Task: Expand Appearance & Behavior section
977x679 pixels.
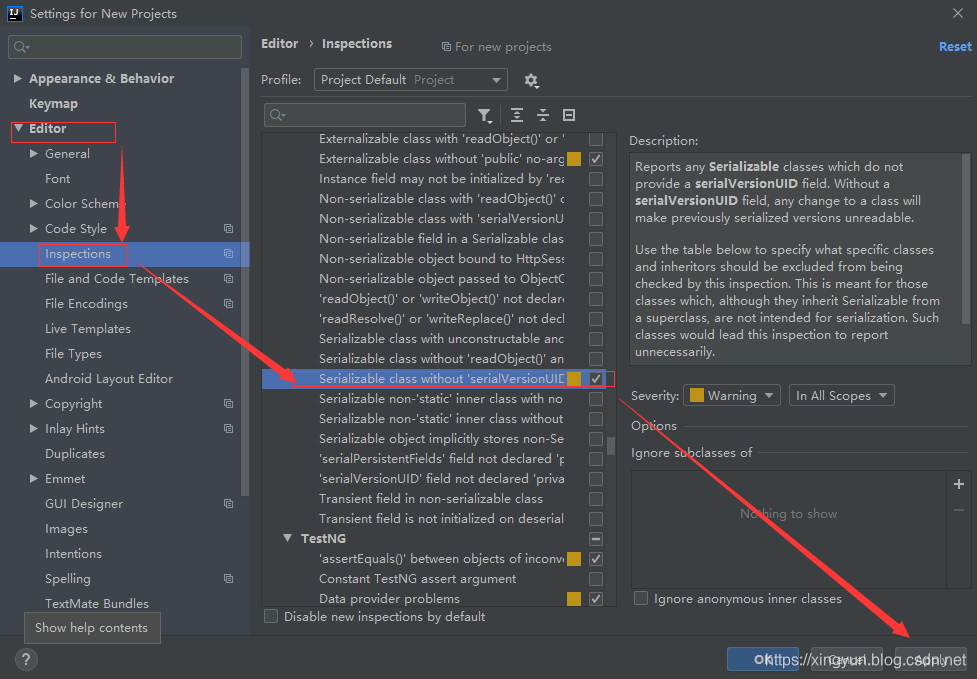Action: 17,78
